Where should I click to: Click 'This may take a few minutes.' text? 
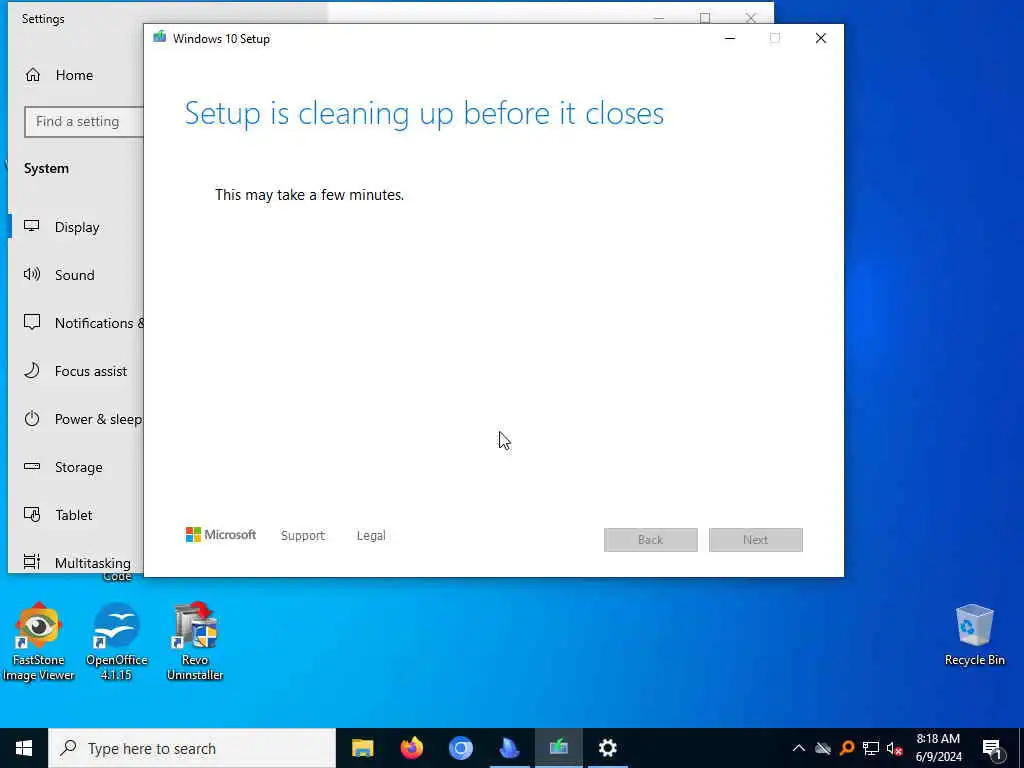point(310,195)
